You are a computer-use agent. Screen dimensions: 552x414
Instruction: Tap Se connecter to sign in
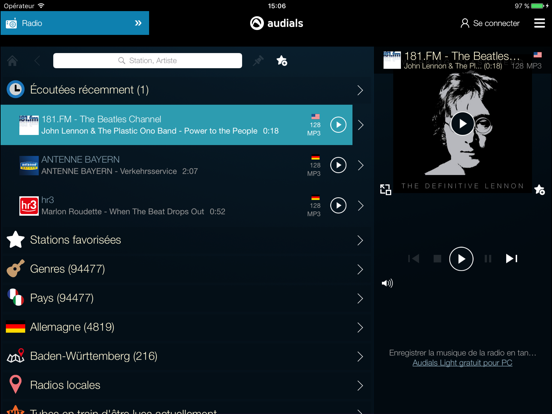[490, 23]
